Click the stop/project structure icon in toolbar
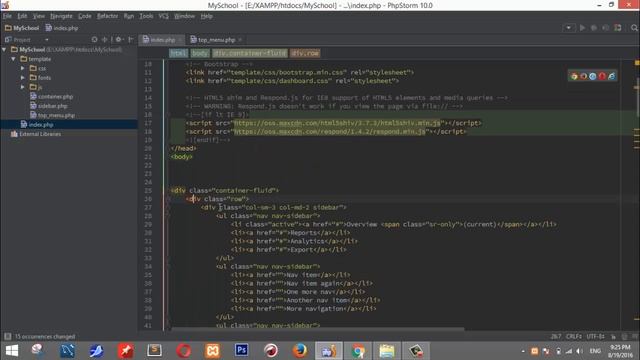The height and width of the screenshot is (360, 640). [x=618, y=28]
